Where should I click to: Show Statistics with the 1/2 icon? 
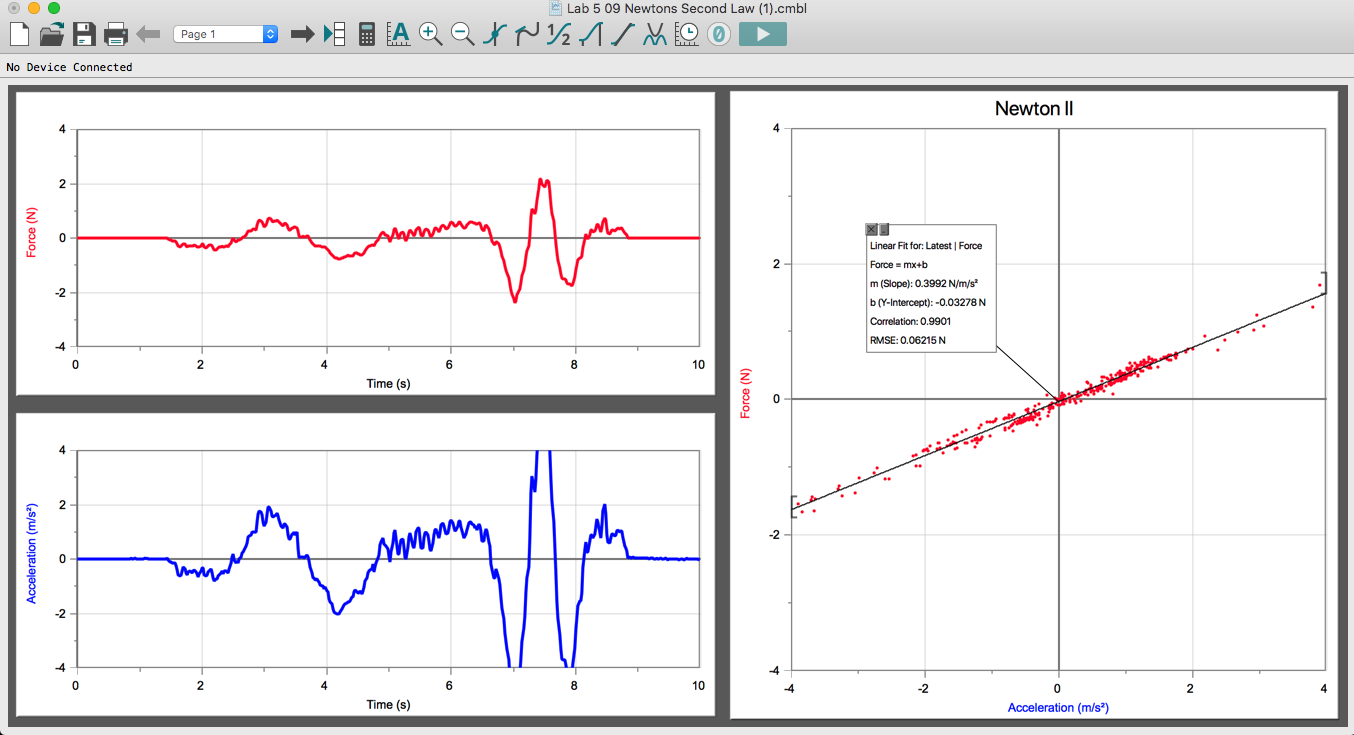coord(559,34)
